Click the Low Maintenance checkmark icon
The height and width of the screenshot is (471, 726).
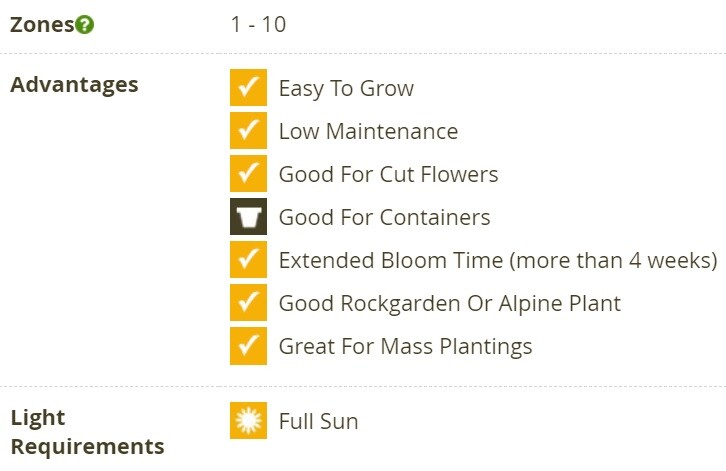pos(248,131)
